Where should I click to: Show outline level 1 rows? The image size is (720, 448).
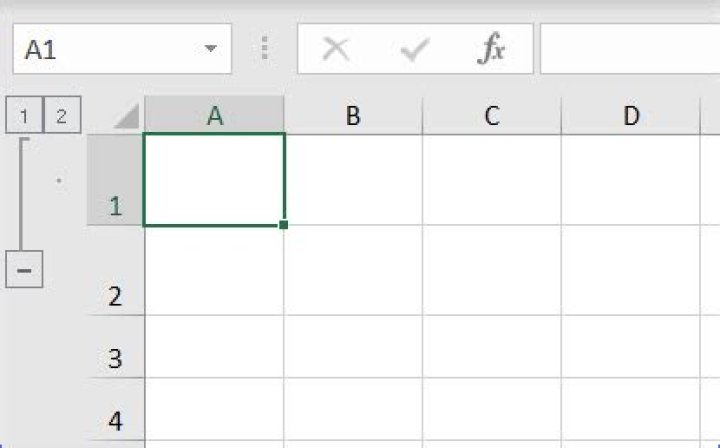(24, 116)
